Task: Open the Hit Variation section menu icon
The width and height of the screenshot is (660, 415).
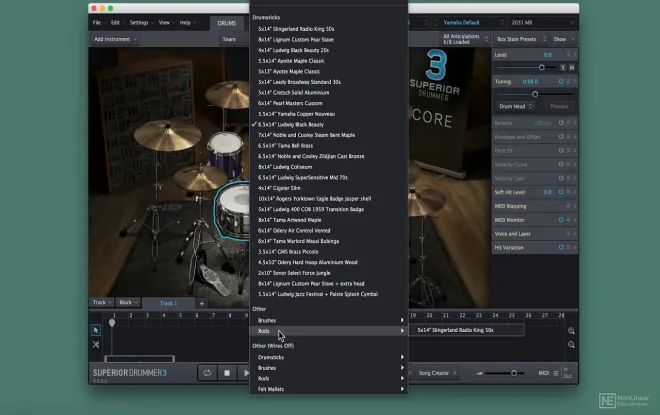Action: tap(568, 247)
